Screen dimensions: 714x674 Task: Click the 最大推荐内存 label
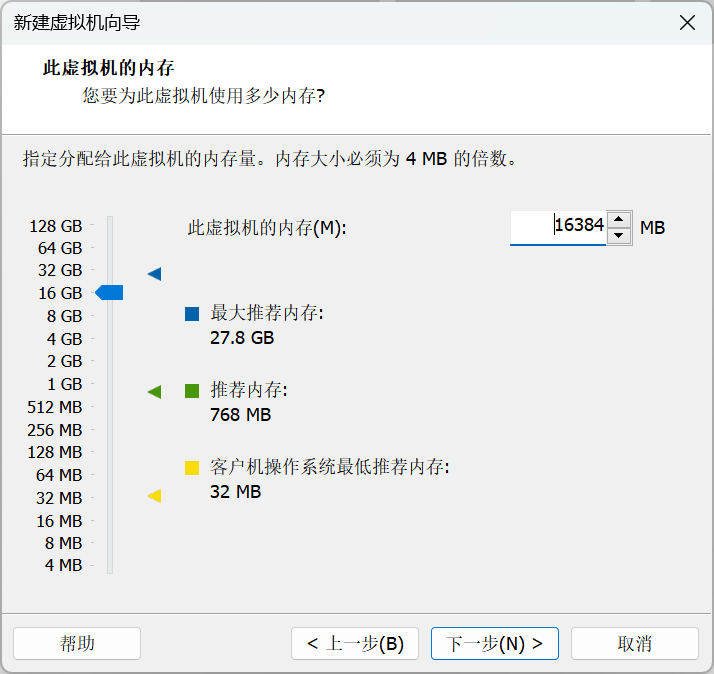pyautogui.click(x=266, y=313)
